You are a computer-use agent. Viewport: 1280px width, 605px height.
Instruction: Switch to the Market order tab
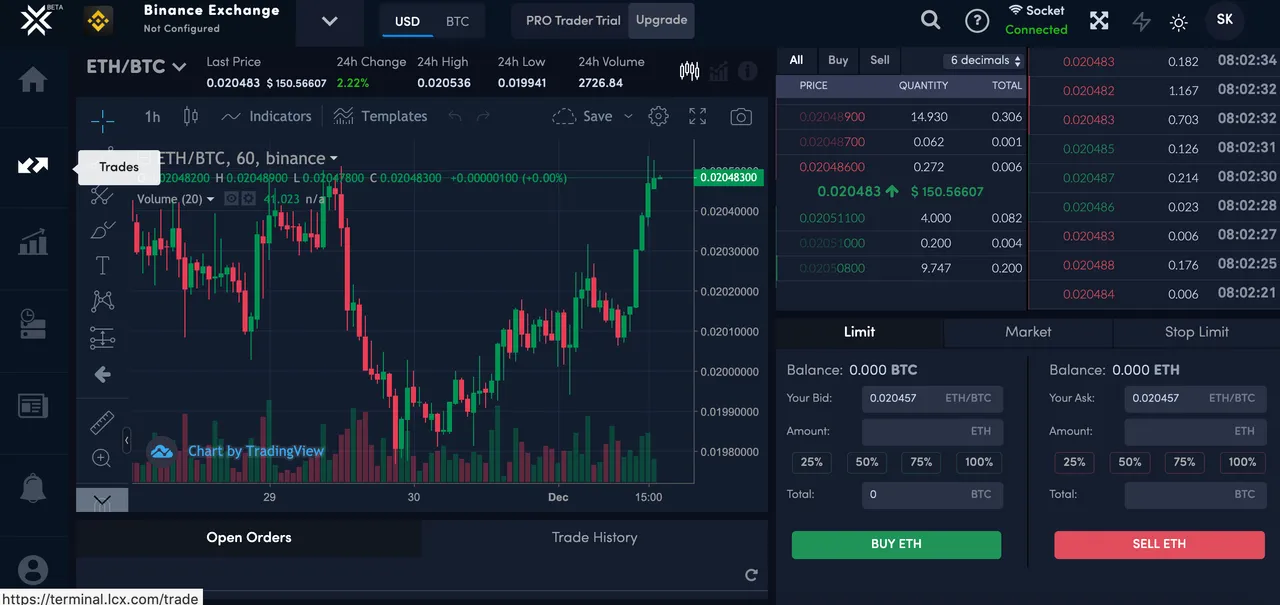1028,332
